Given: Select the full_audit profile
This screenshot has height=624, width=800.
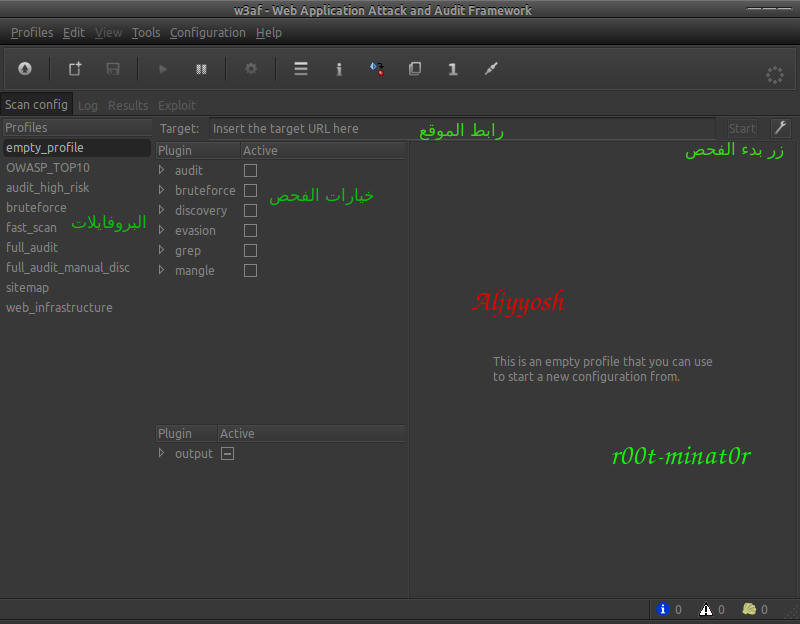Looking at the screenshot, I should pos(77,247).
